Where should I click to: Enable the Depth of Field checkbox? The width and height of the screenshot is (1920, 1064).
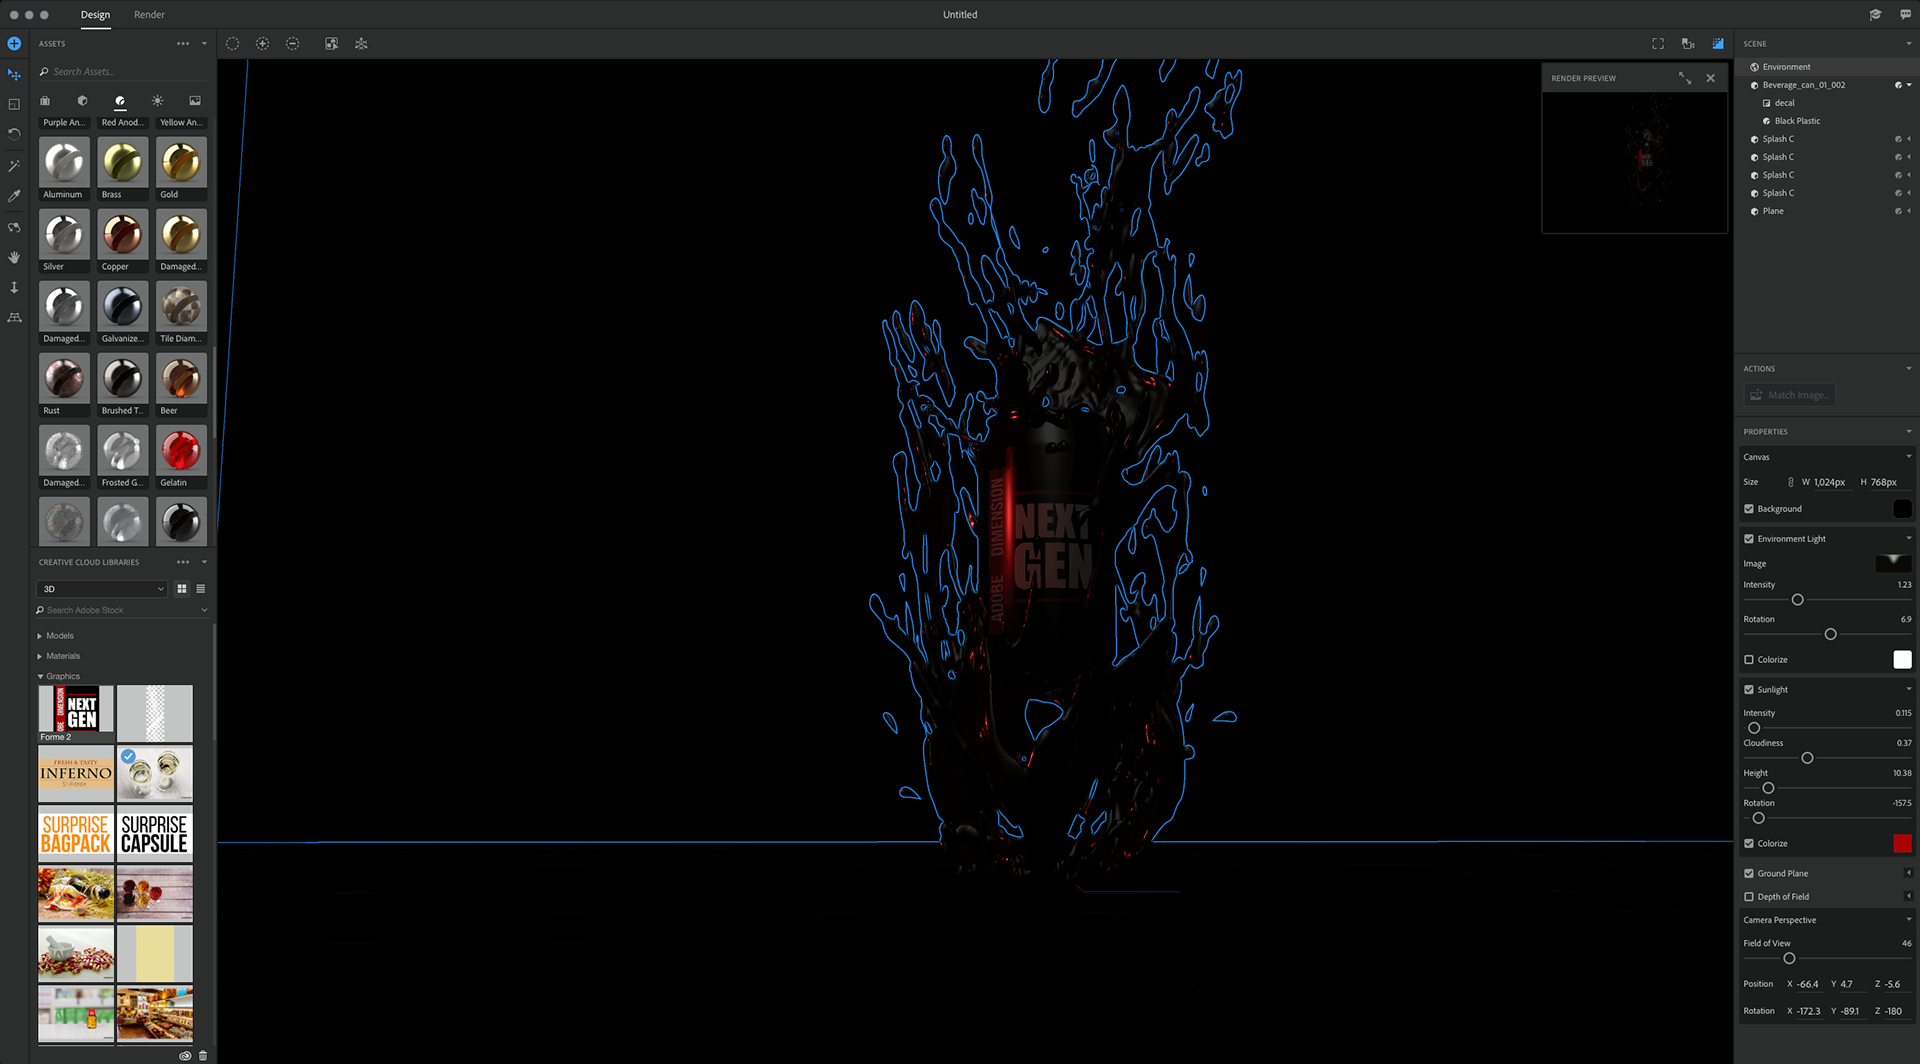coord(1749,897)
